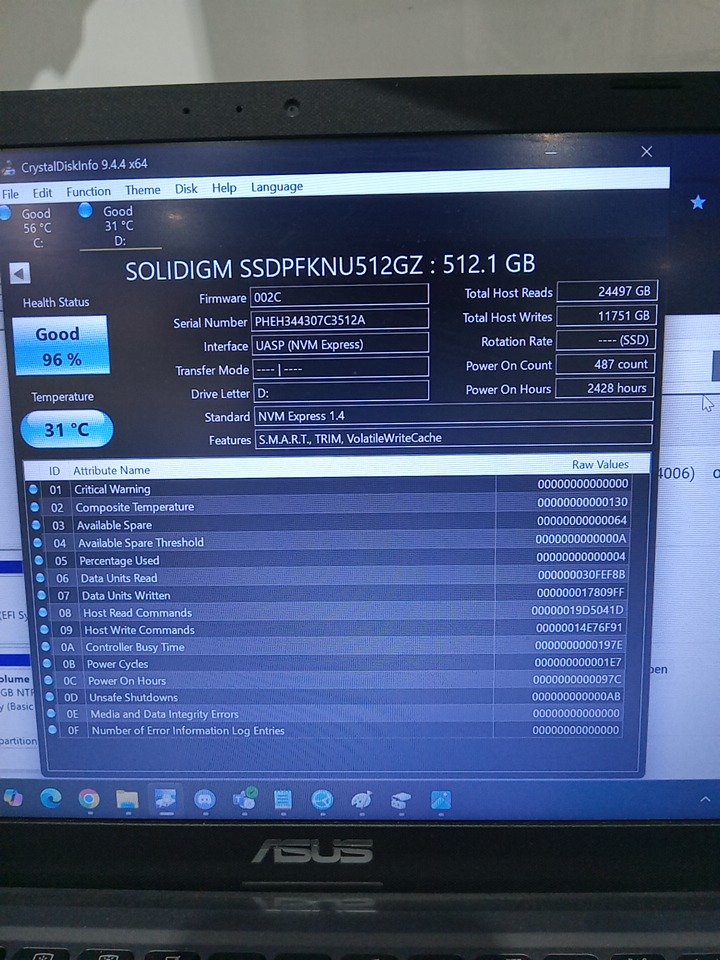Select the Host Read Commands row

(x=334, y=611)
